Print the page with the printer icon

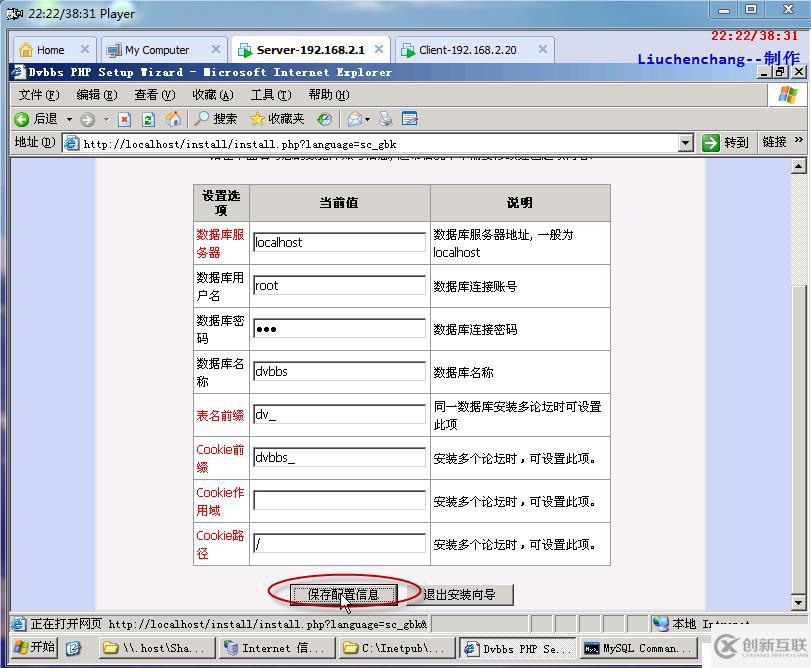(385, 119)
